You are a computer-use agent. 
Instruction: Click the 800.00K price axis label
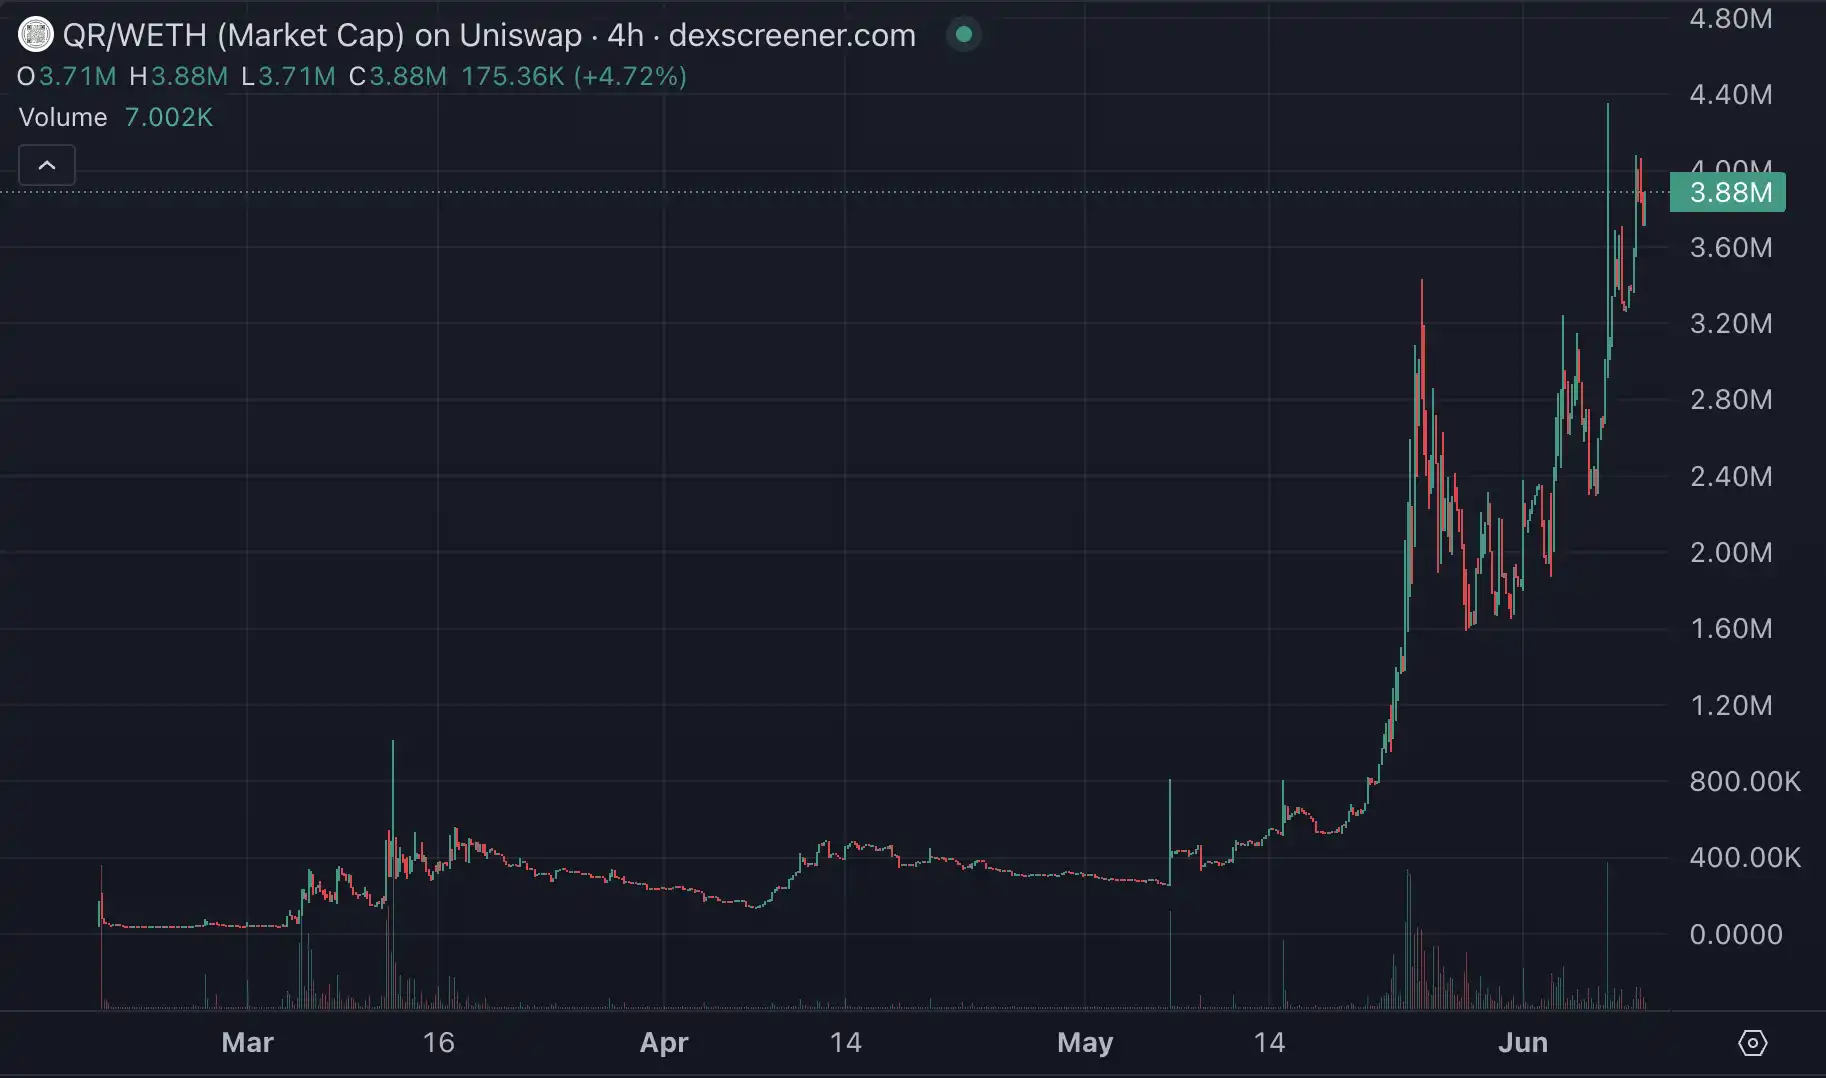(1744, 781)
